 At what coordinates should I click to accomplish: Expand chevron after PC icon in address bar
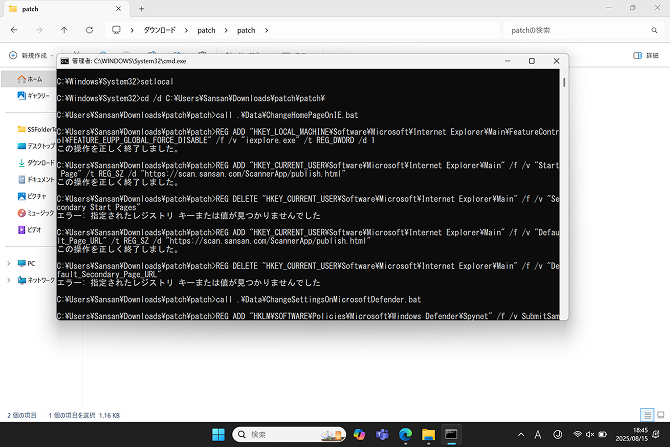132,30
